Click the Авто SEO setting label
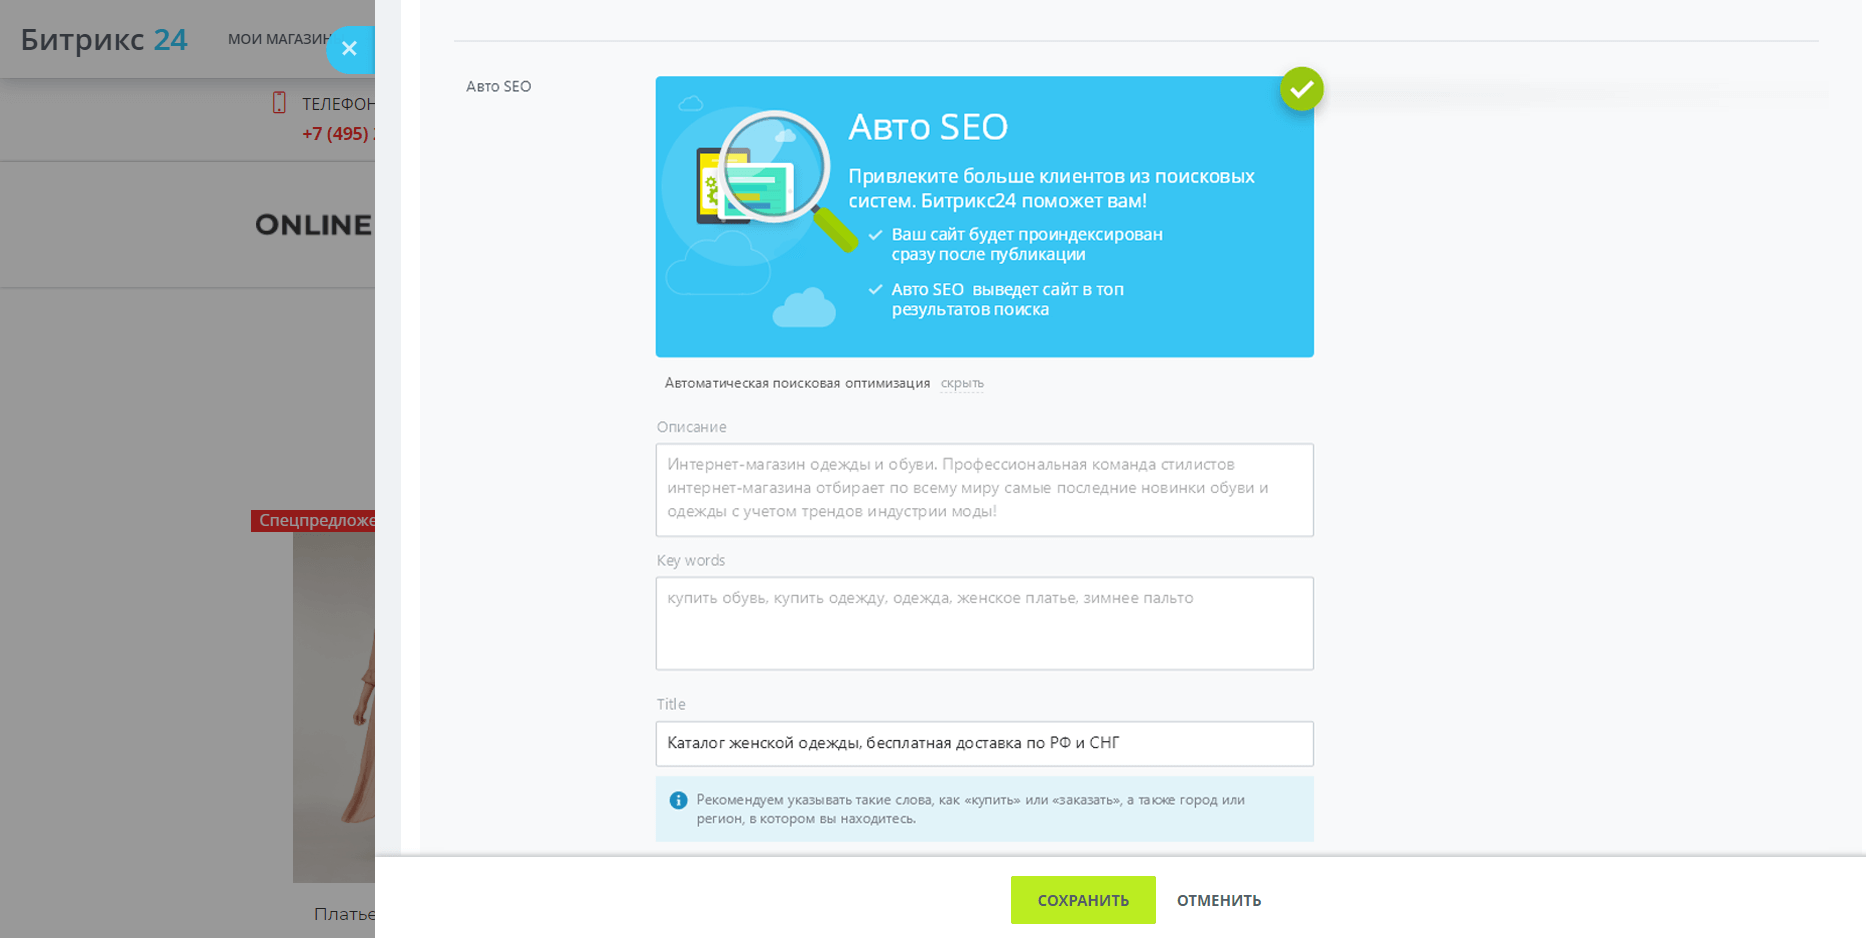This screenshot has width=1866, height=938. pos(498,87)
